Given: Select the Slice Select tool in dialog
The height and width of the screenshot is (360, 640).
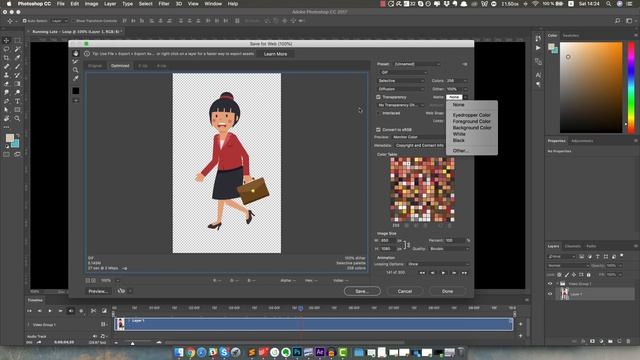Looking at the screenshot, I should [x=76, y=62].
